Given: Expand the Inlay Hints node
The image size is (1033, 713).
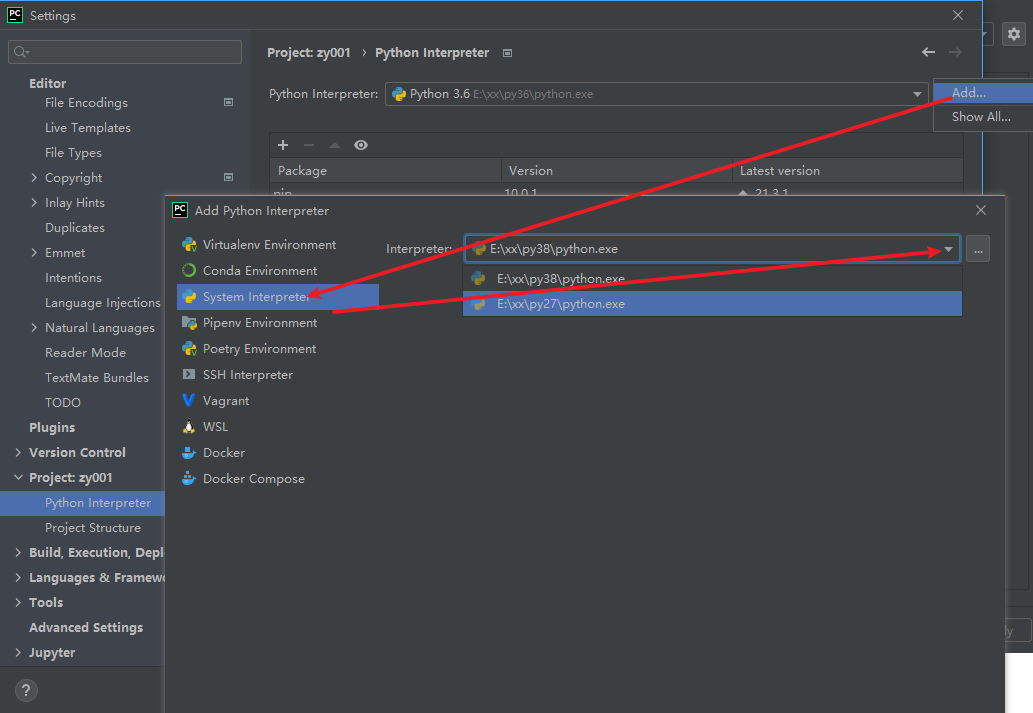Looking at the screenshot, I should (34, 202).
